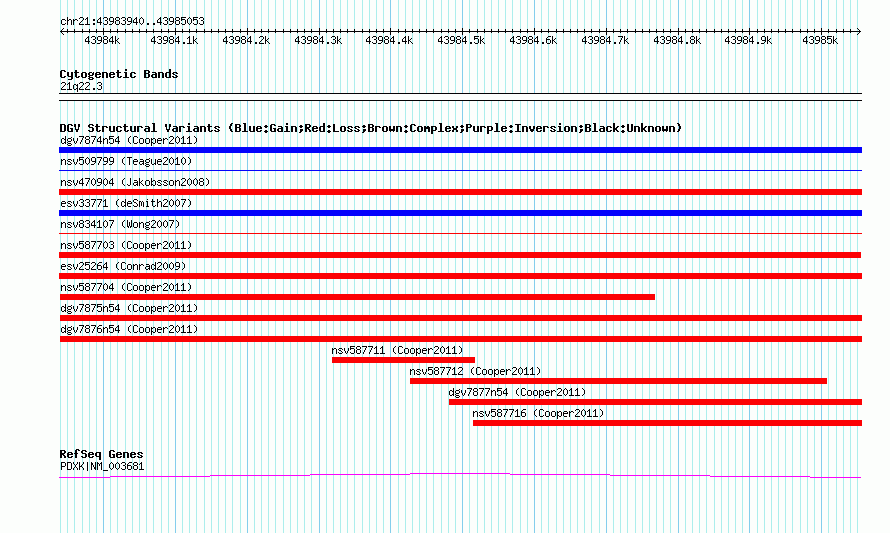Click the chr21:43983940..43985053 coordinates label
The width and height of the screenshot is (890, 533).
coord(132,21)
